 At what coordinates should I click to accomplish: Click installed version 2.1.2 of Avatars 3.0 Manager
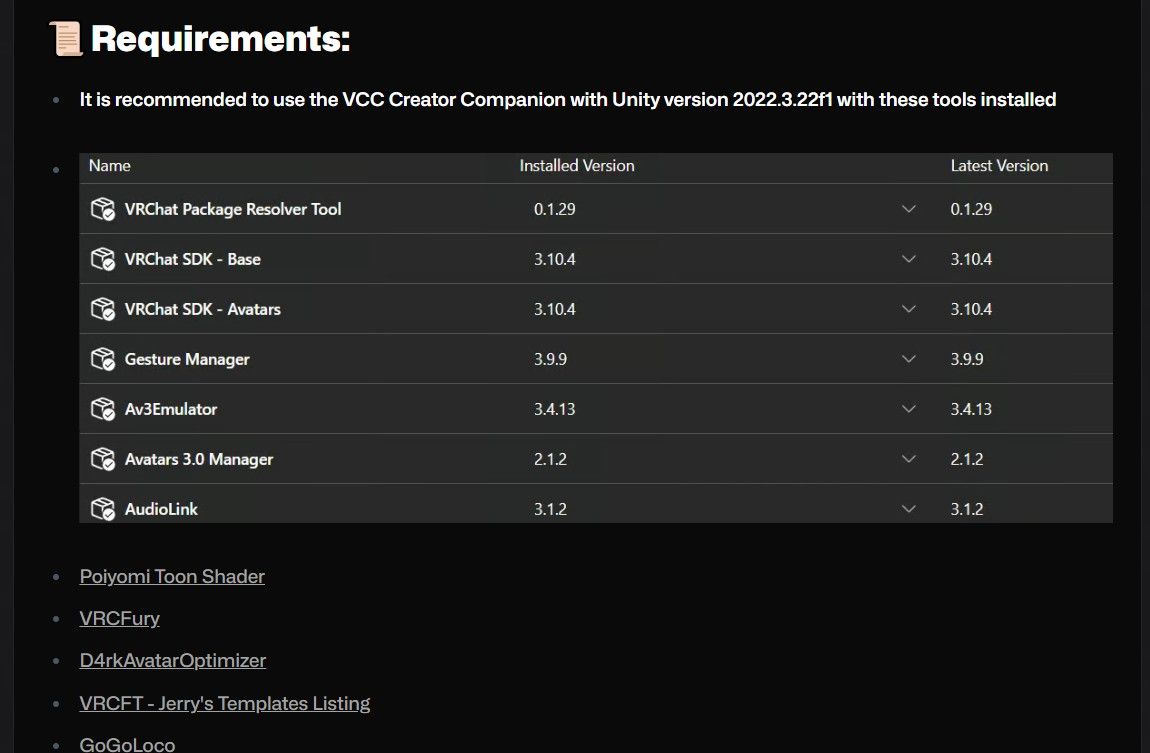coord(550,459)
